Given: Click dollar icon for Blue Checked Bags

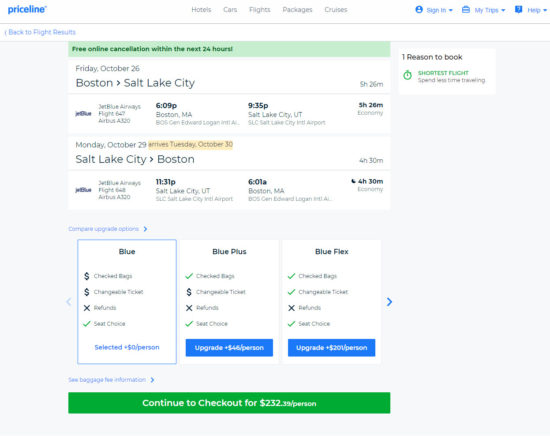Looking at the screenshot, I should [87, 276].
